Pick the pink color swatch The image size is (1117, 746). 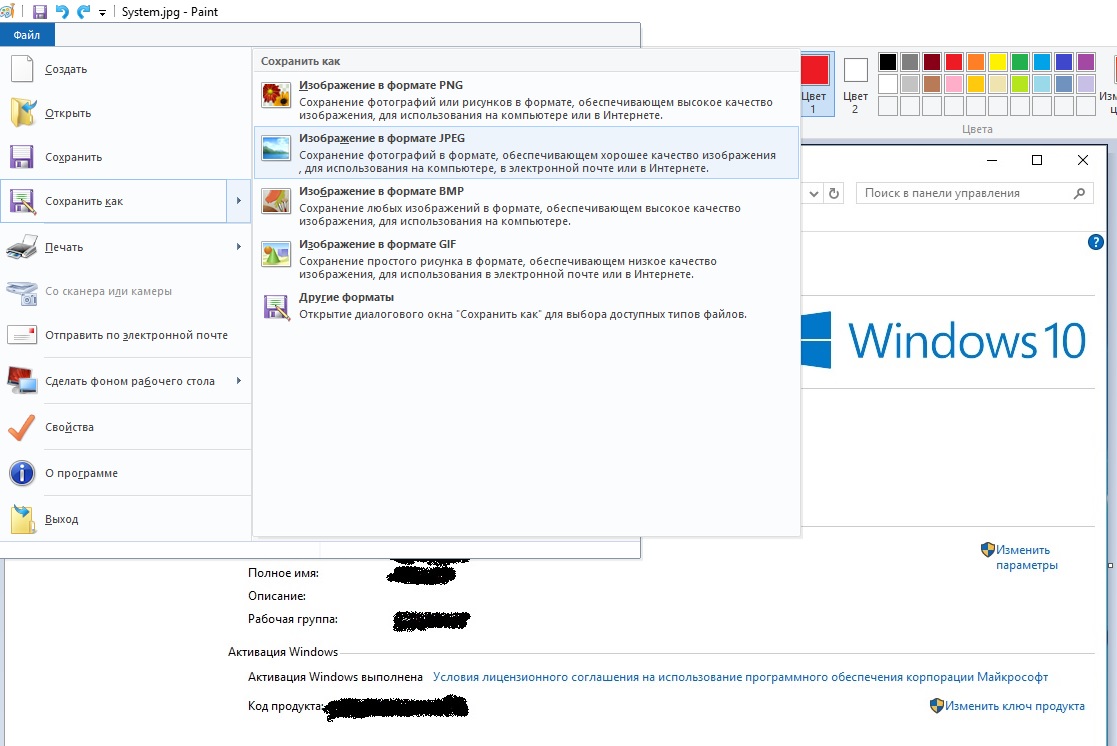[954, 84]
